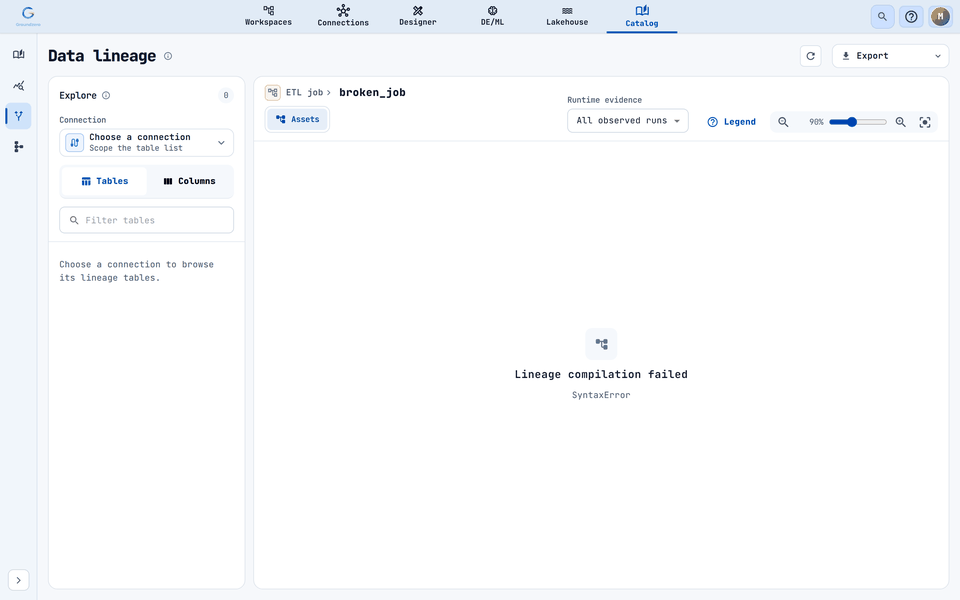
Task: Adjust the zoom level slider
Action: [858, 122]
